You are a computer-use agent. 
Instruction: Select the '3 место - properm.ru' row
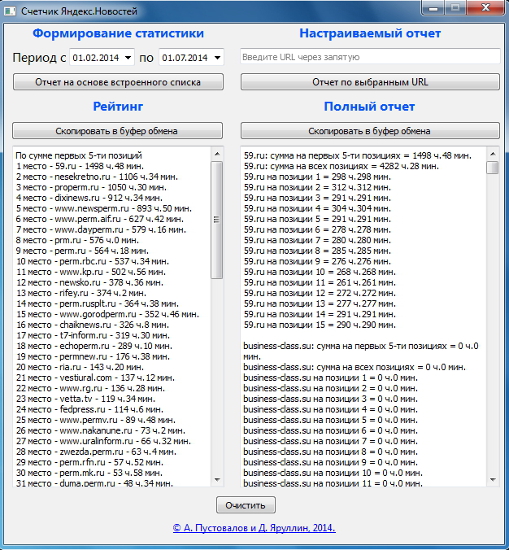(91, 187)
